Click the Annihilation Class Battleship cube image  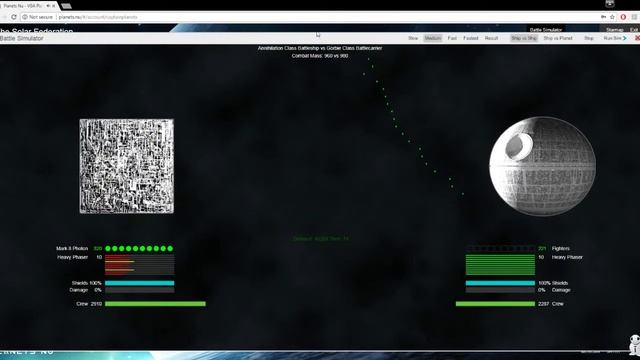click(127, 166)
